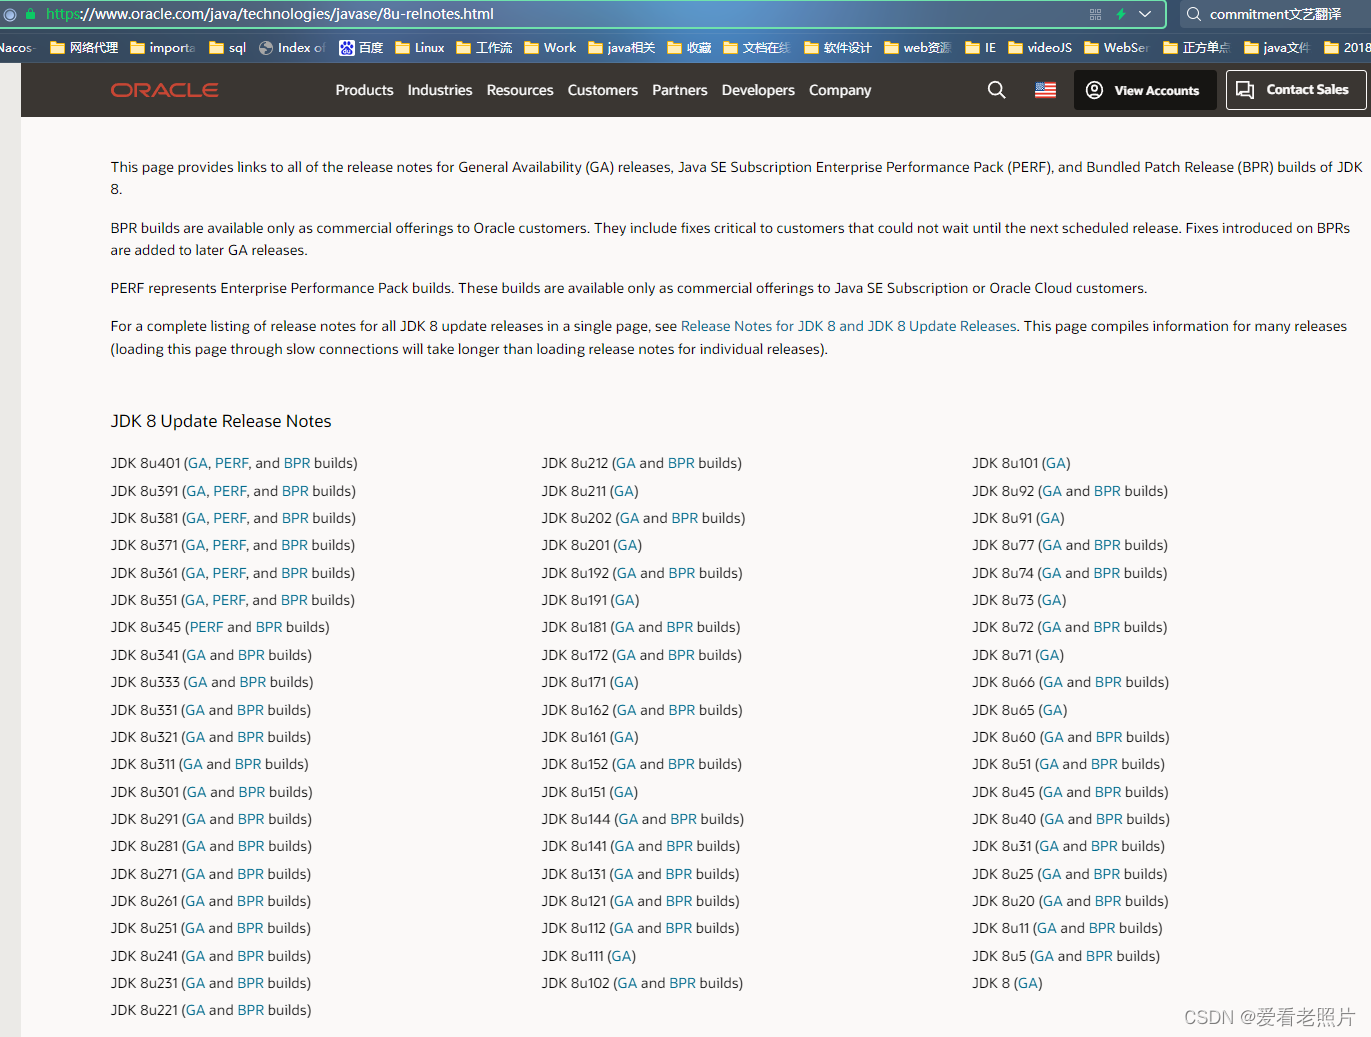Open PERF link for JDK 8u345
This screenshot has width=1371, height=1037.
click(206, 627)
